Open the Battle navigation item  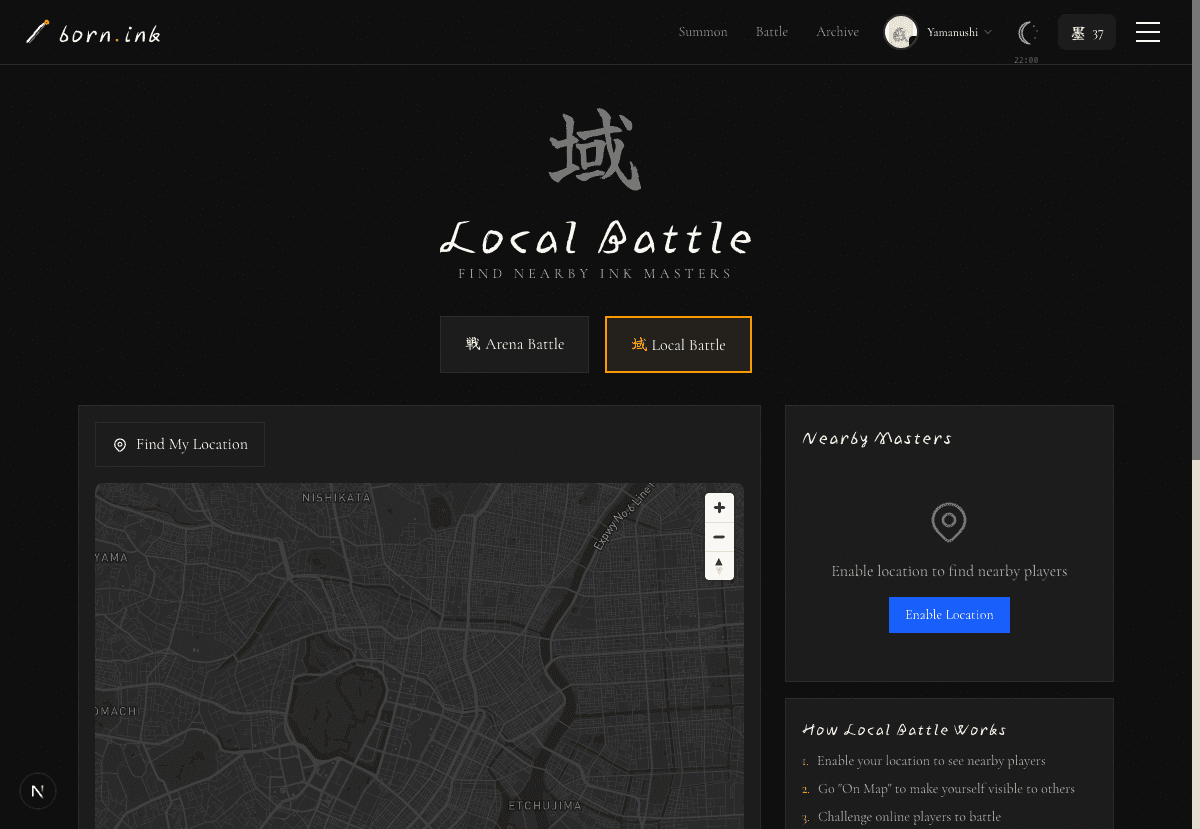[x=772, y=32]
